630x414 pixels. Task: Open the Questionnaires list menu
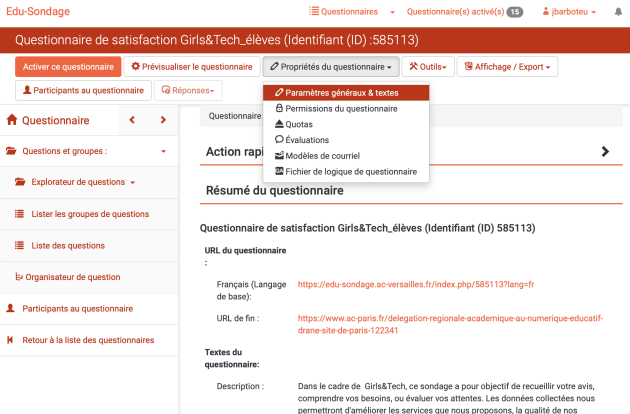344,12
